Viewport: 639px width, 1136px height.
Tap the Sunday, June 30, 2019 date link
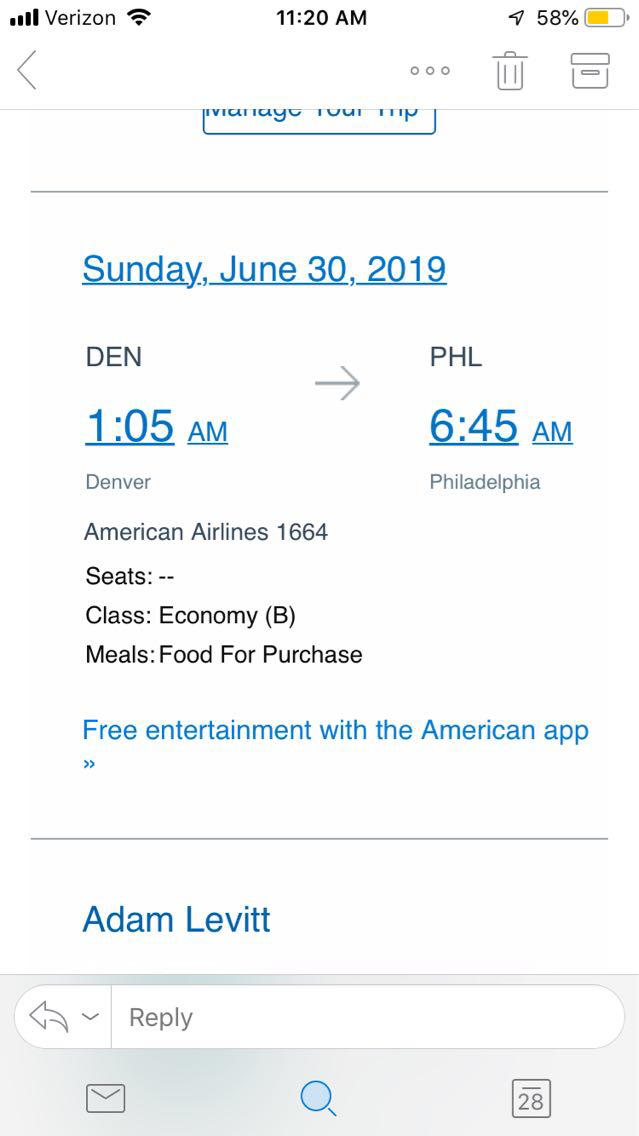click(x=264, y=269)
